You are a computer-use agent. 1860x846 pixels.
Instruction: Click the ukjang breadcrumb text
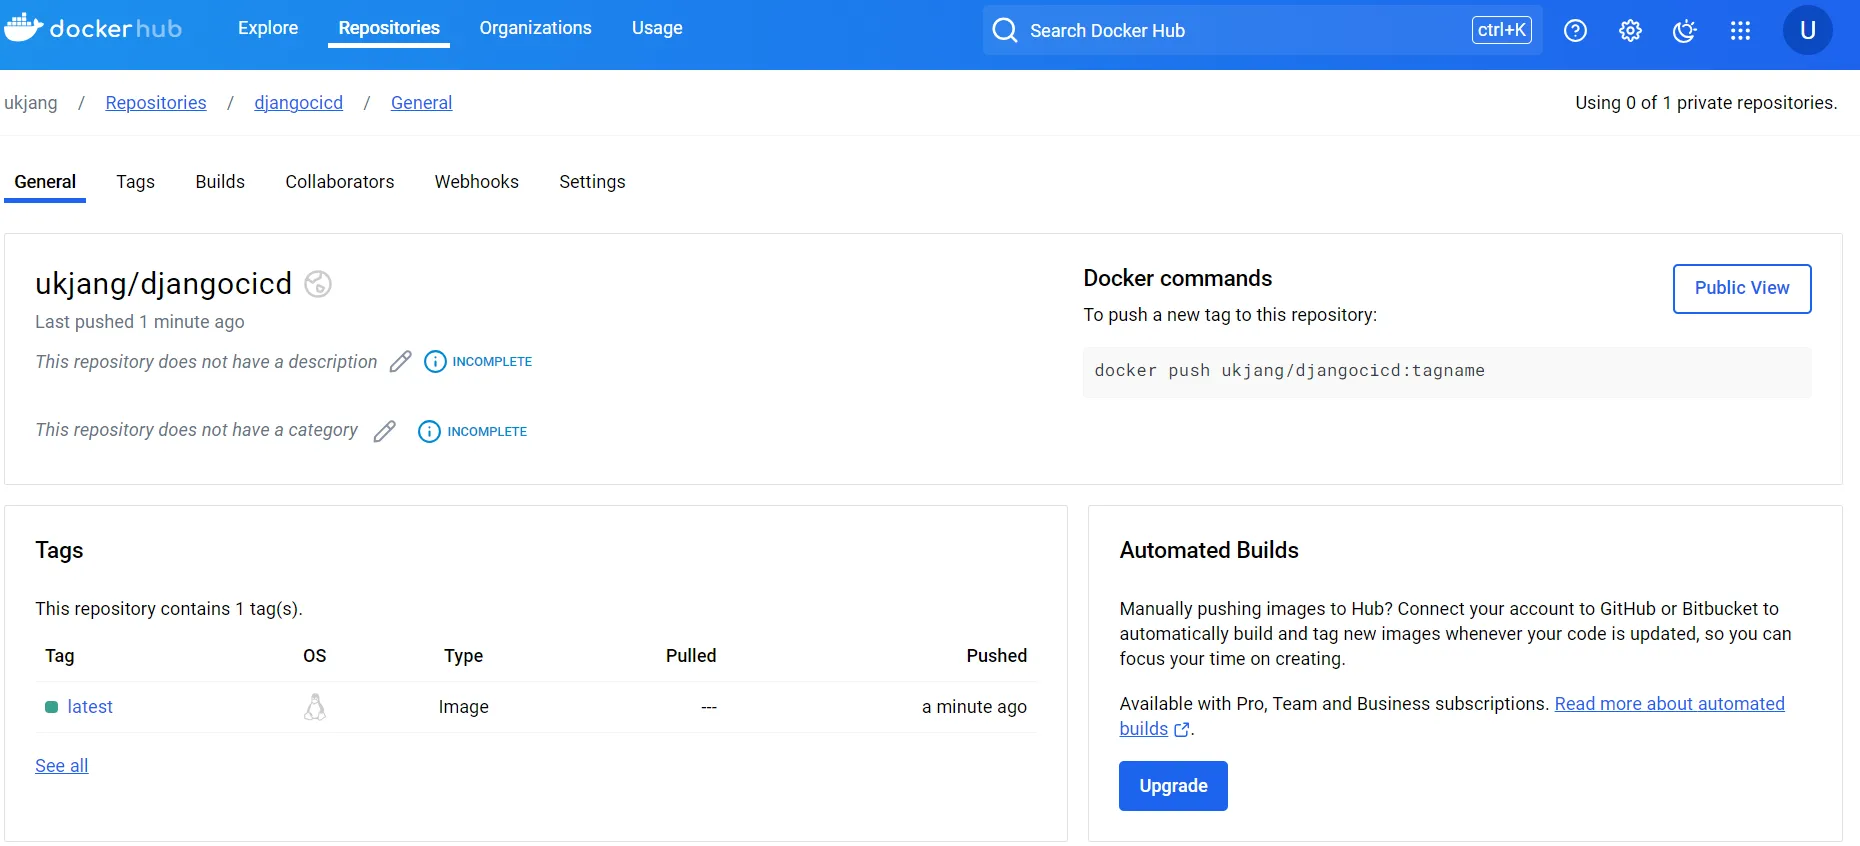point(31,103)
